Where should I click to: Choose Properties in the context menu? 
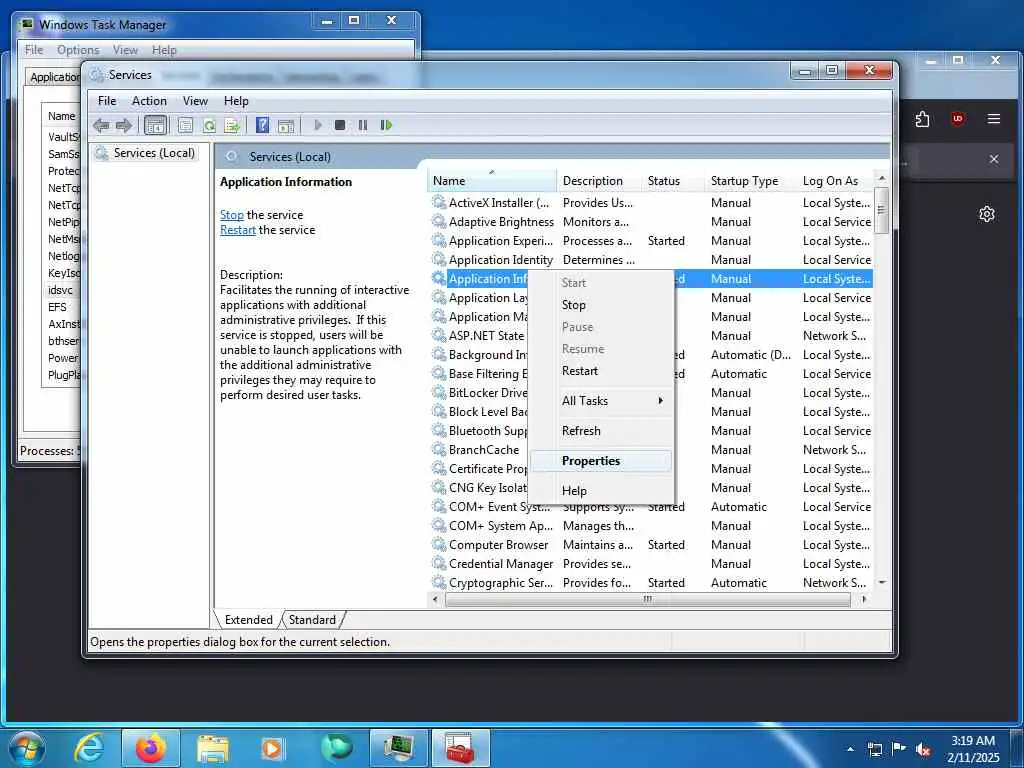click(x=600, y=461)
